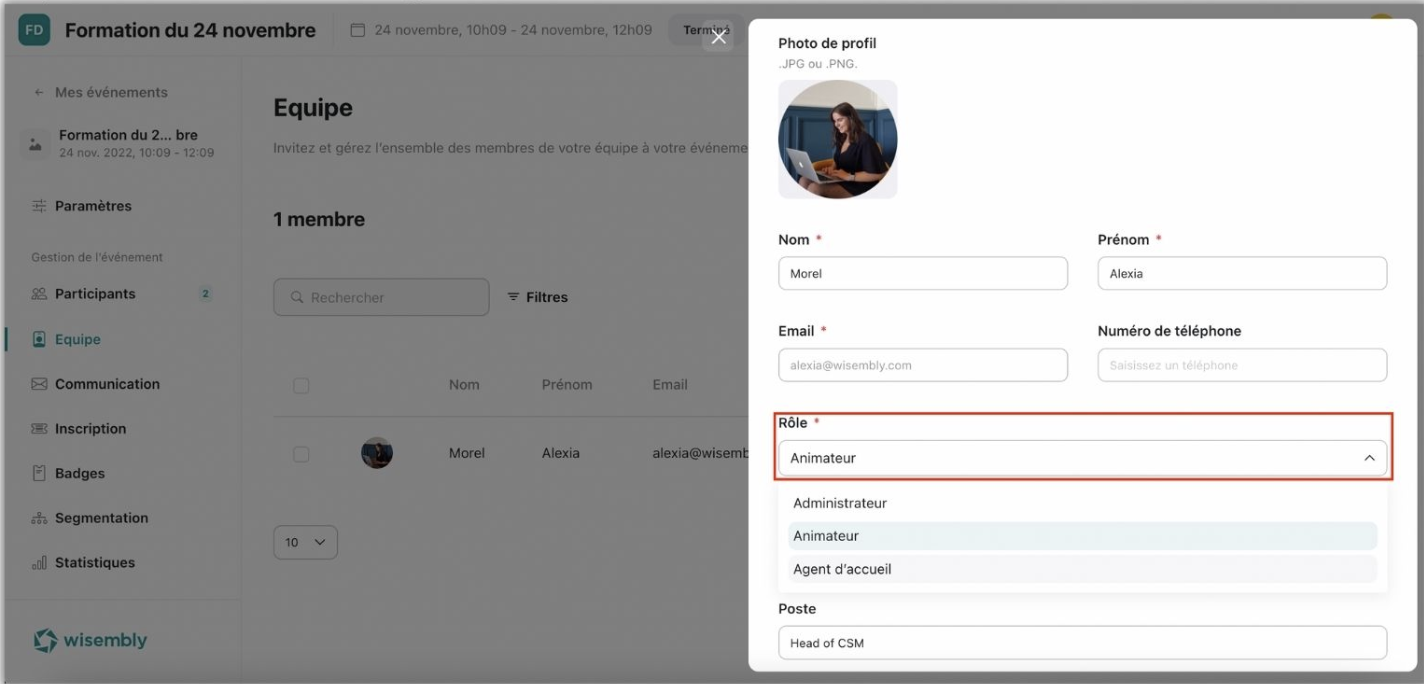Open the Filtres button
The image size is (1424, 684).
[537, 297]
